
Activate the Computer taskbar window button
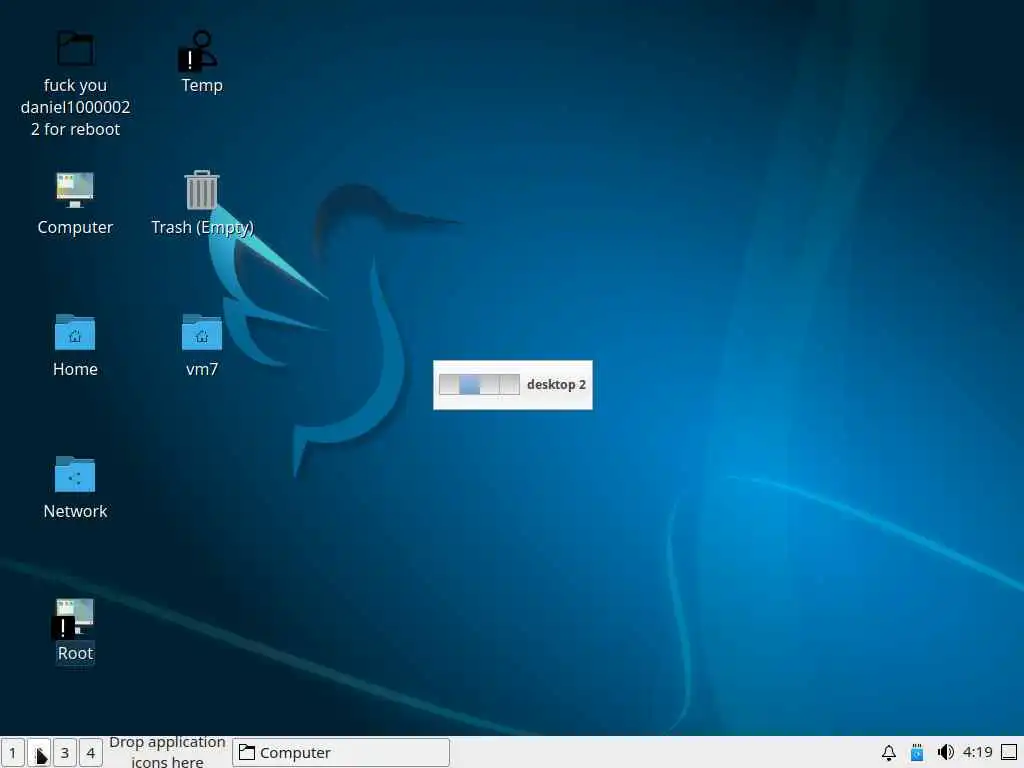click(341, 752)
